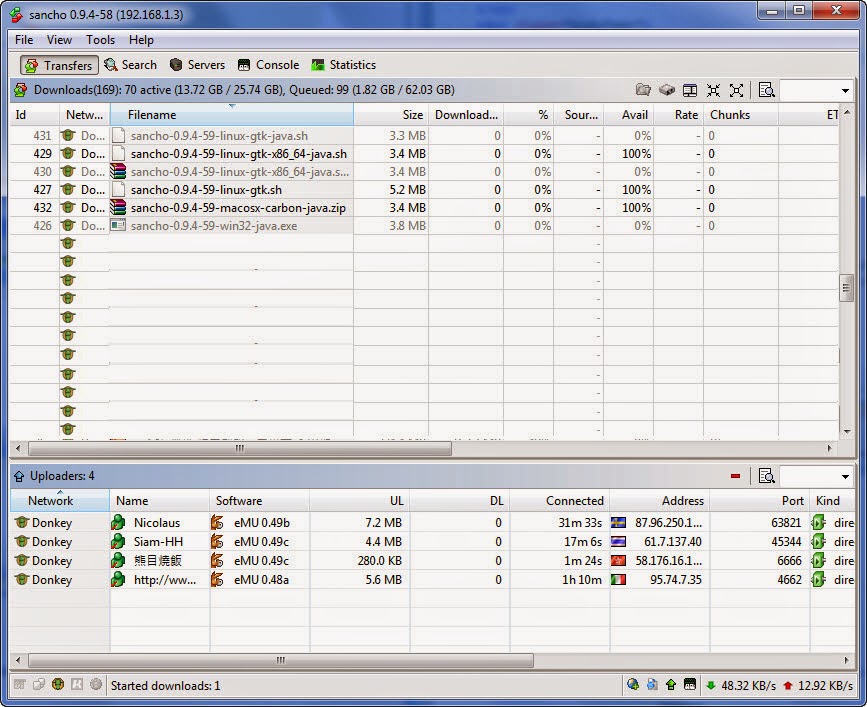The image size is (867, 707).
Task: Click the filter search icon in Downloads header
Action: pyautogui.click(x=766, y=90)
